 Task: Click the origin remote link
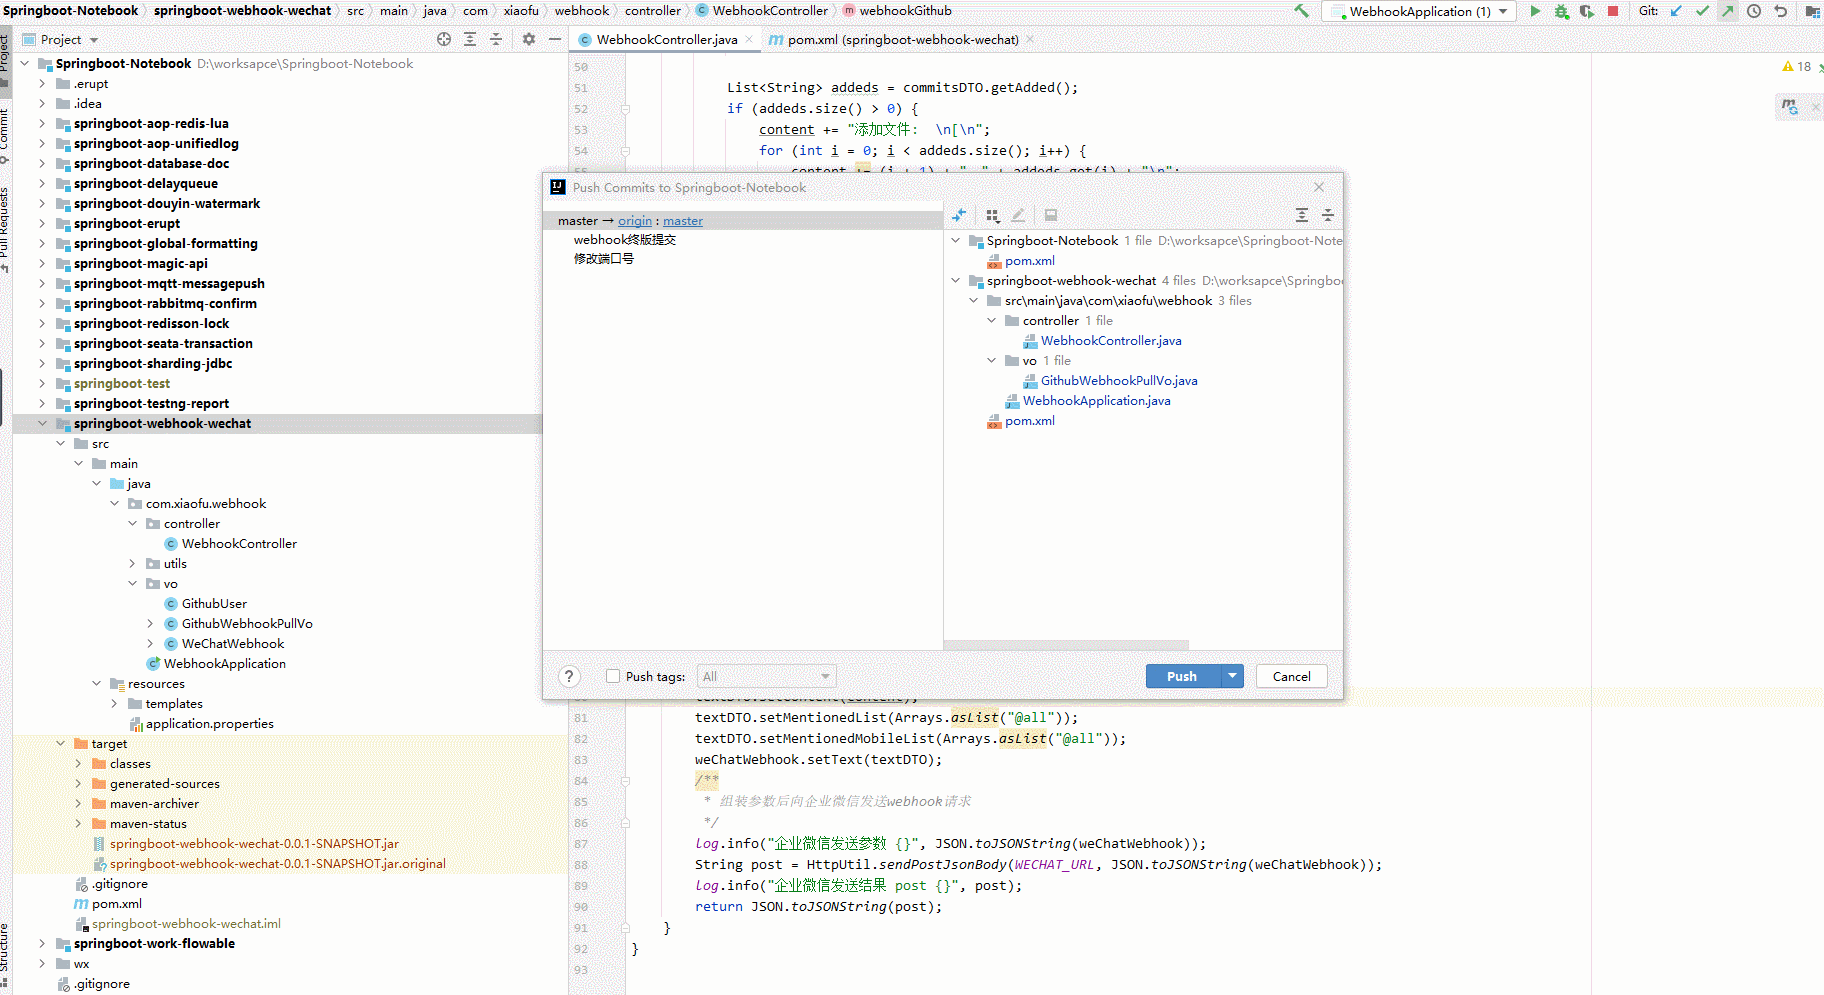634,221
